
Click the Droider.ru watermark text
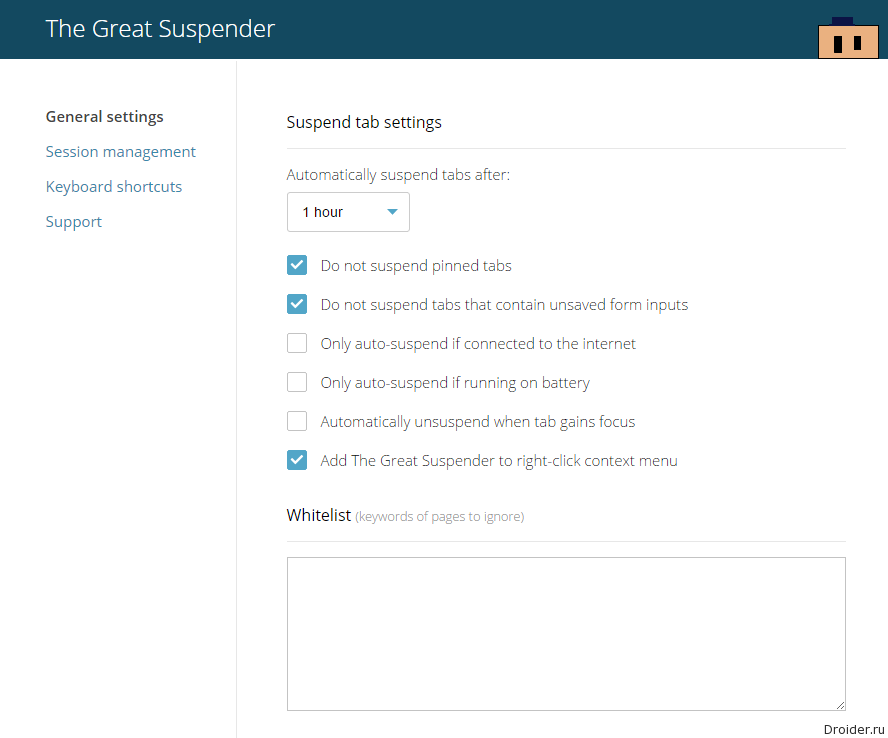coord(853,730)
